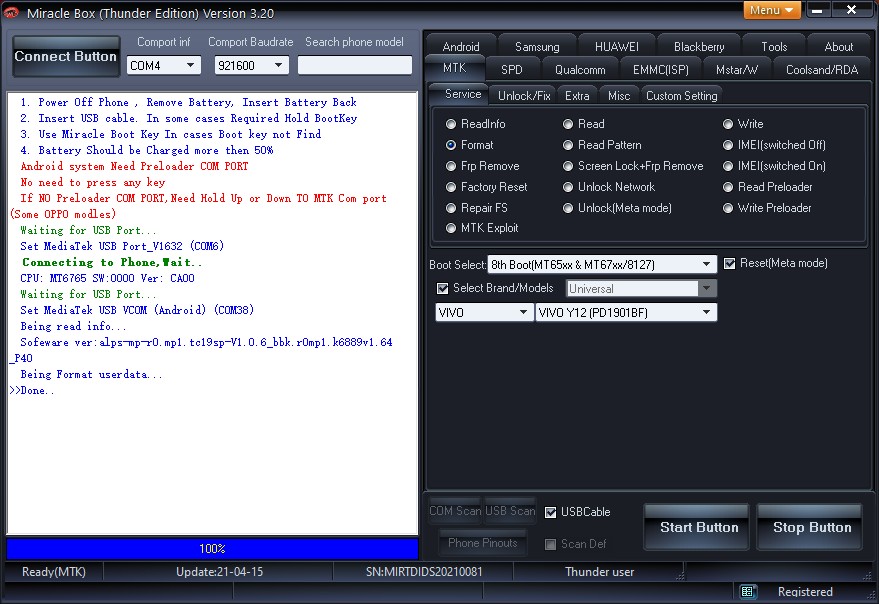Image resolution: width=879 pixels, height=604 pixels.
Task: Click the 100% progress bar
Action: click(x=212, y=548)
